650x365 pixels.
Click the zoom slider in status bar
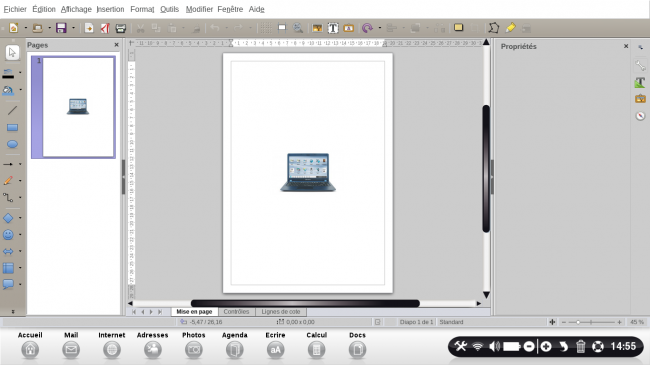pyautogui.click(x=591, y=322)
